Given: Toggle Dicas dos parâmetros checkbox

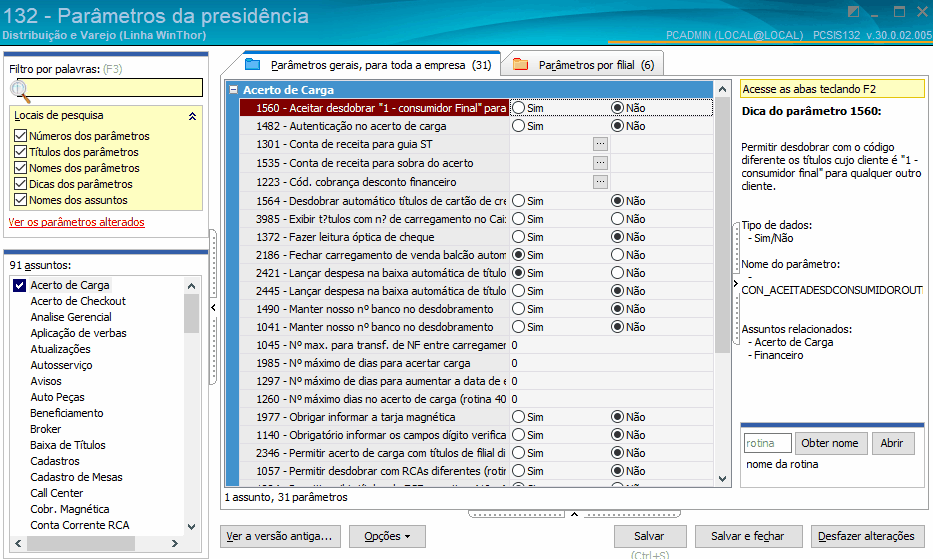Looking at the screenshot, I should tap(20, 184).
